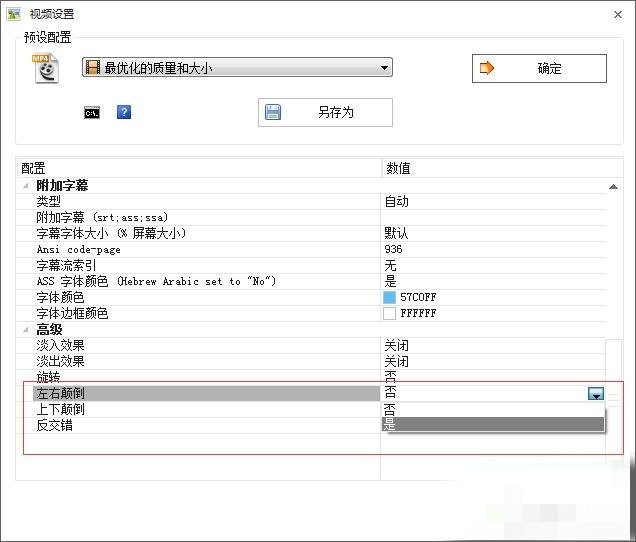Click the FFFFFF hex value text
The height and width of the screenshot is (542, 636).
pos(418,313)
